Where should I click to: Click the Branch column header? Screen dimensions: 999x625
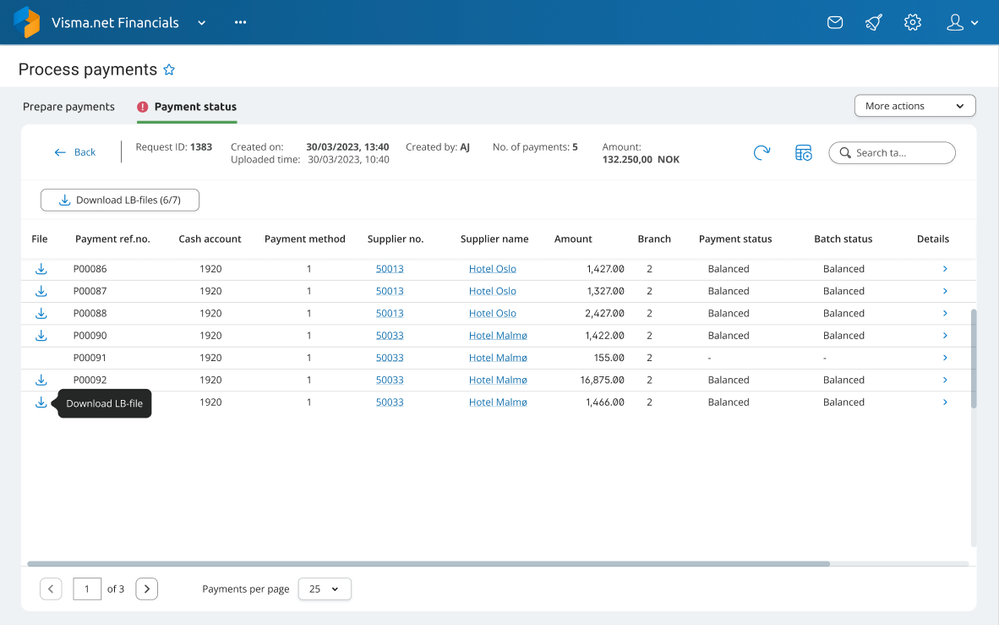pos(654,239)
